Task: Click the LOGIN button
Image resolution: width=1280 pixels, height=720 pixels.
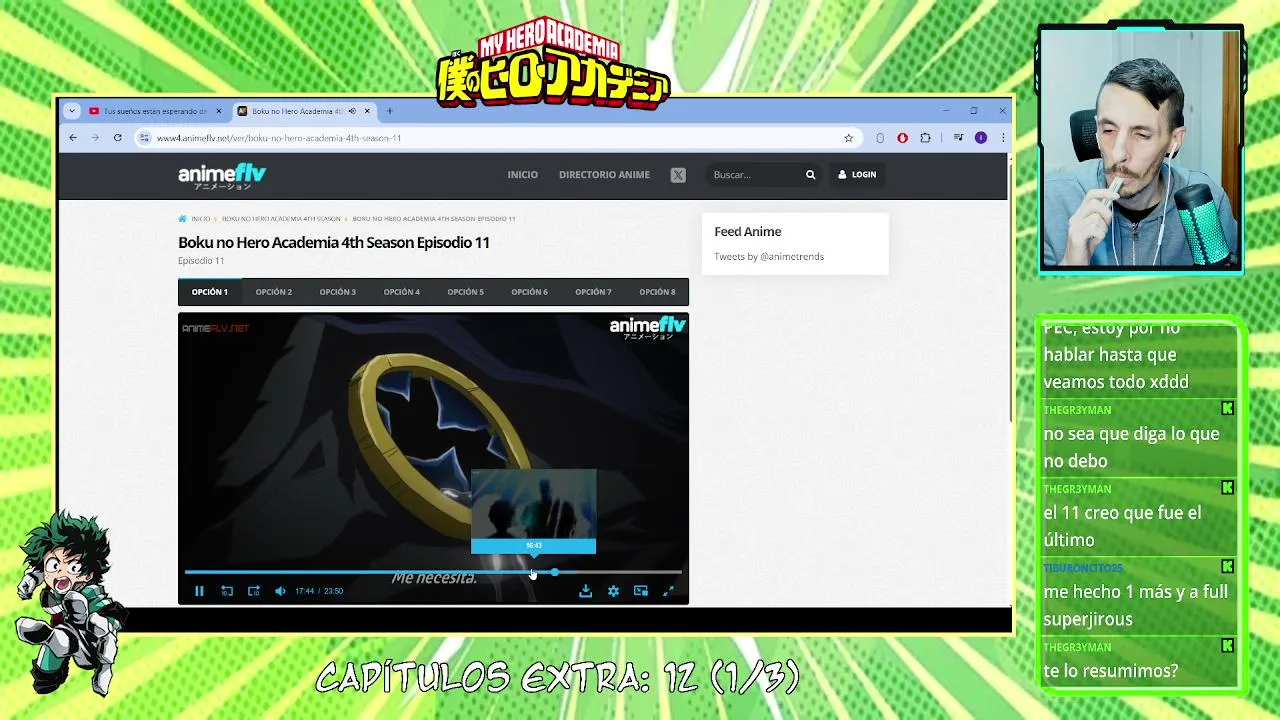Action: tap(857, 175)
